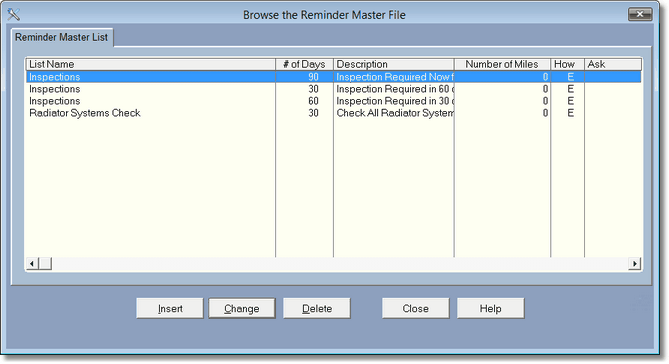The image size is (669, 364).
Task: Click the miles value in Radiator Systems Check row
Action: click(545, 113)
